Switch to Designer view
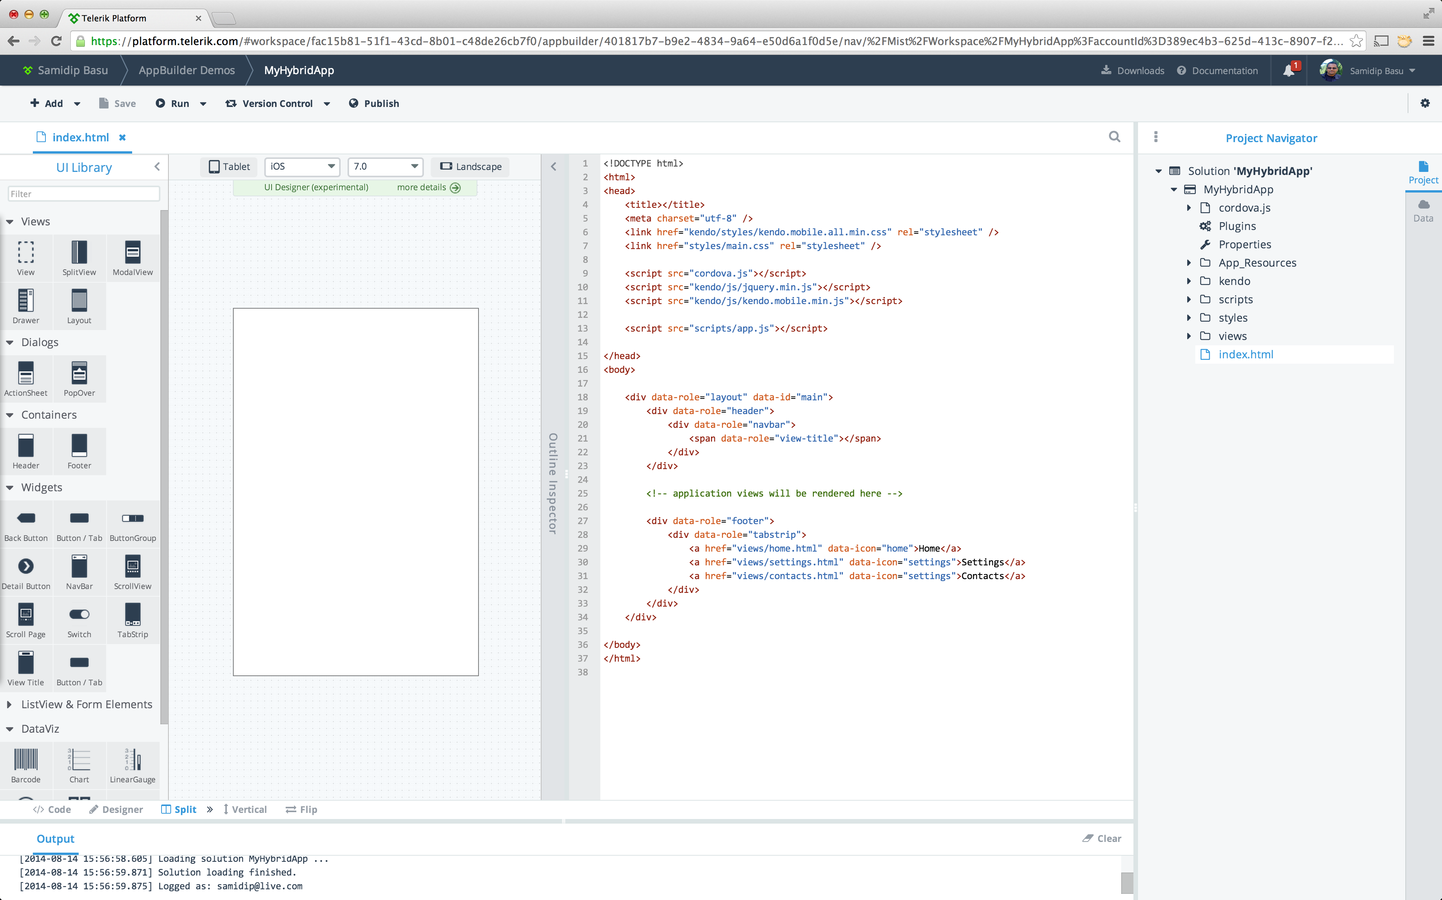The image size is (1442, 900). tap(116, 810)
